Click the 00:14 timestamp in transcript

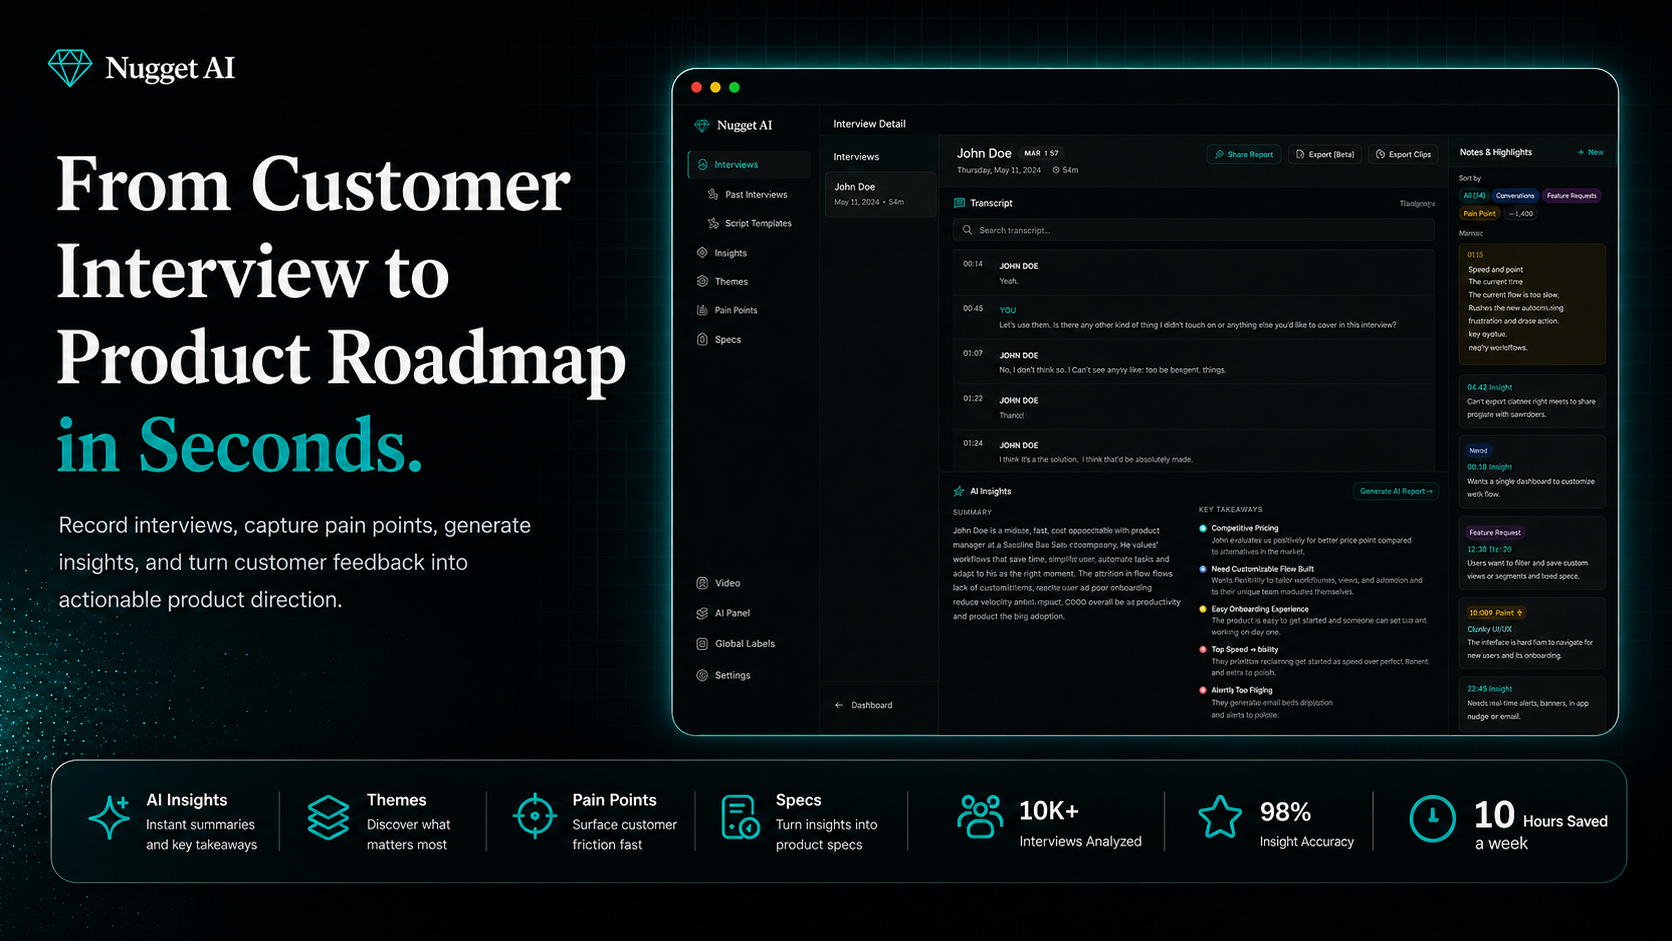point(973,264)
